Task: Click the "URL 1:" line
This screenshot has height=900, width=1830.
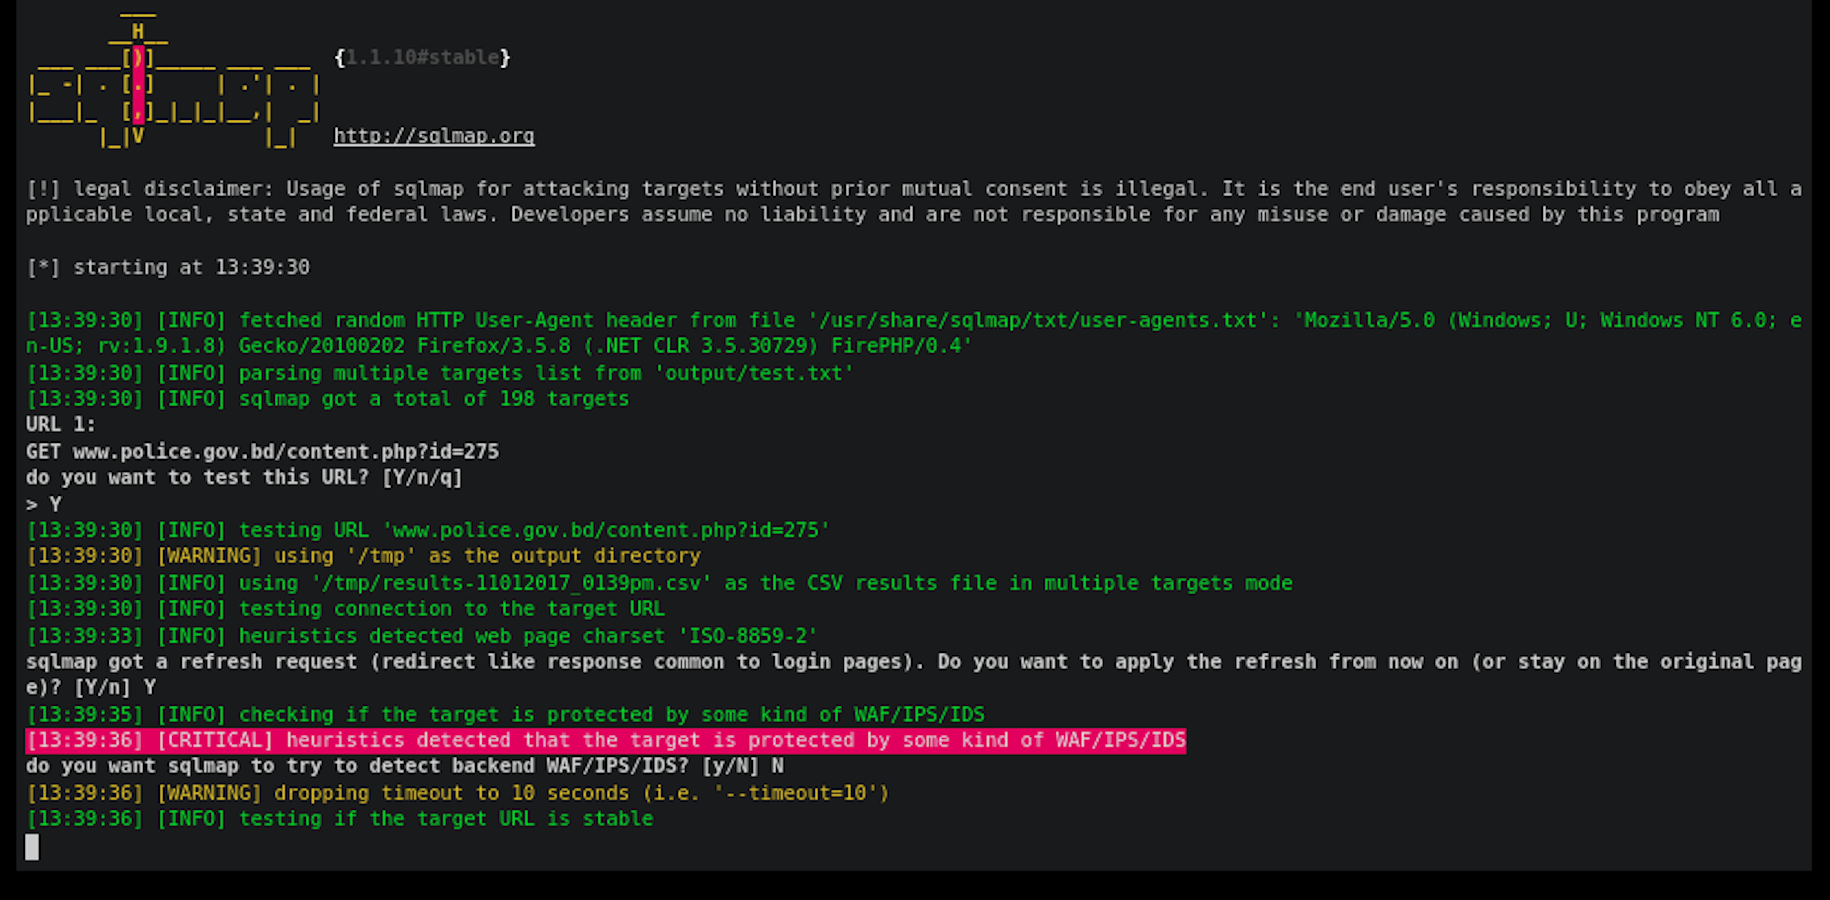Action: [x=61, y=424]
